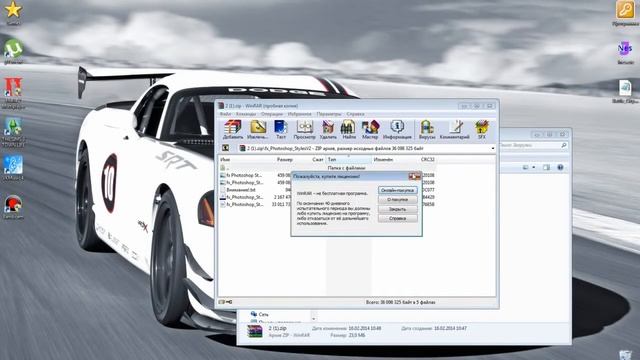640x360 pixels.
Task: Click the document file desktop icon on right
Action: click(x=625, y=91)
